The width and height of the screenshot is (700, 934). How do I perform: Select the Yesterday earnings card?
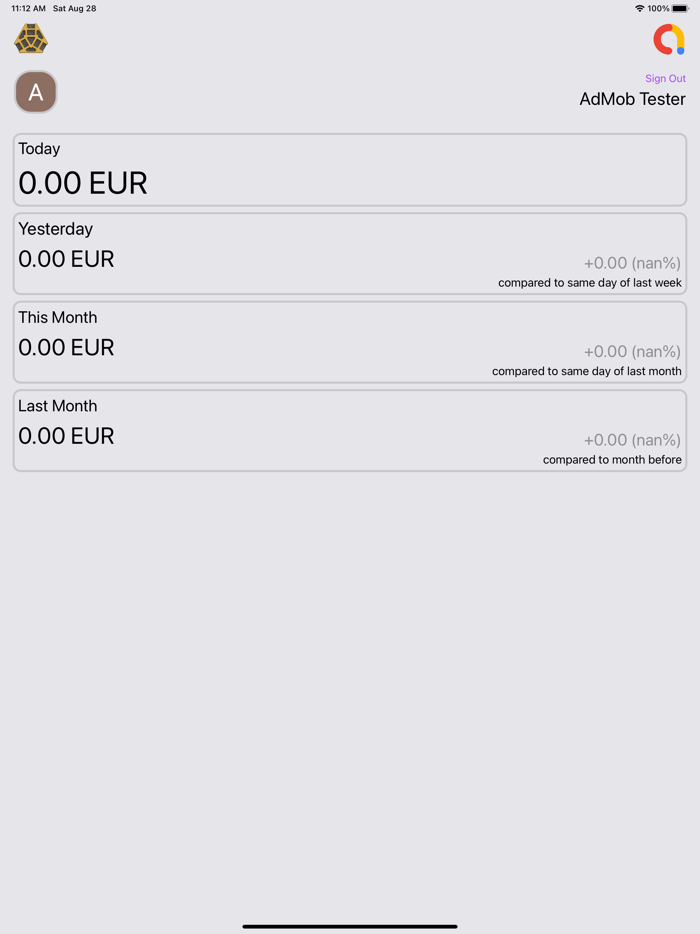(349, 252)
